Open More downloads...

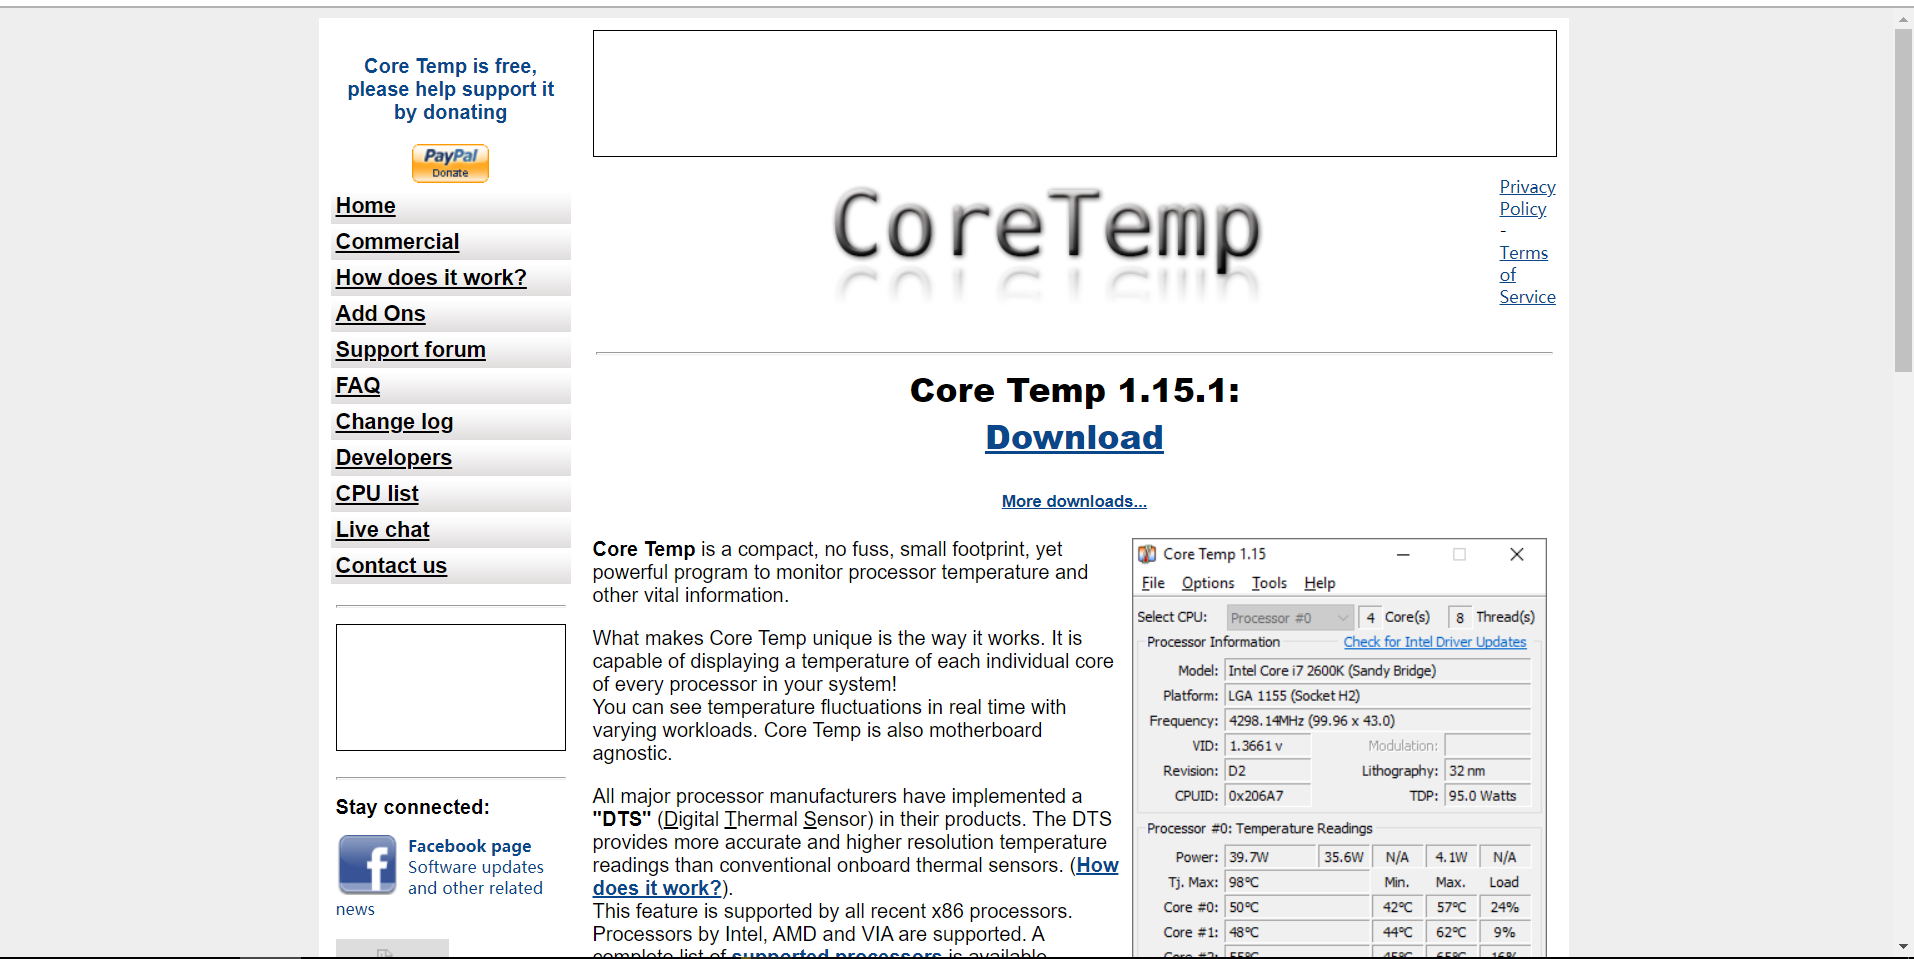pos(1074,502)
